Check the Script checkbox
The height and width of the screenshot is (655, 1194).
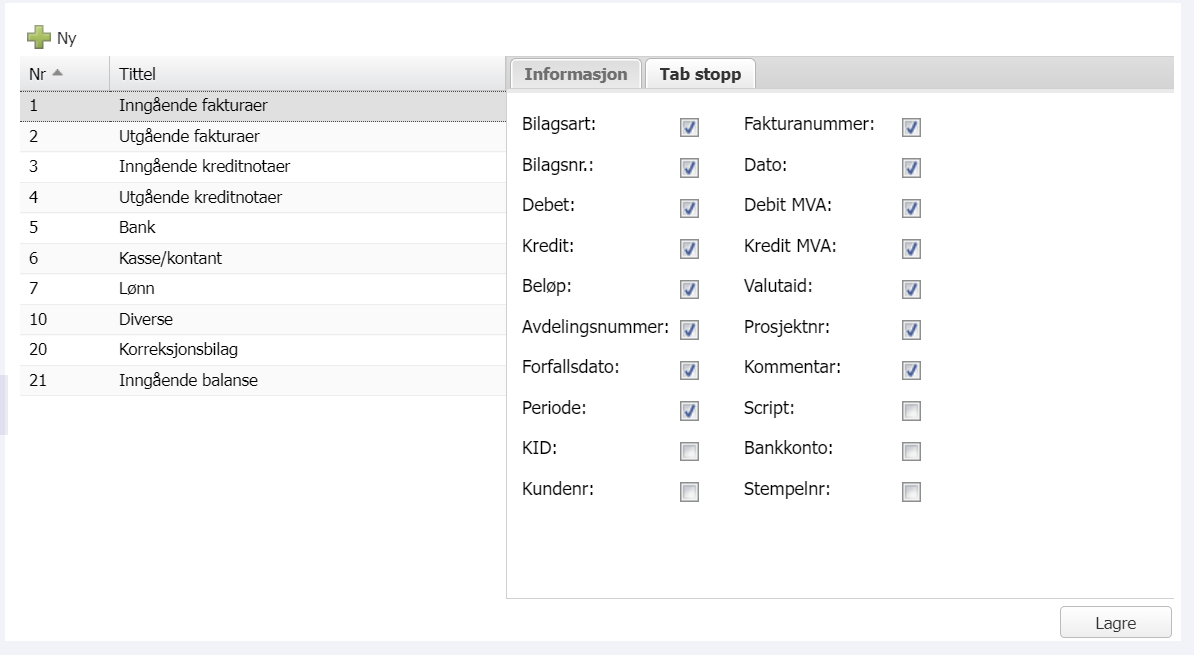911,411
